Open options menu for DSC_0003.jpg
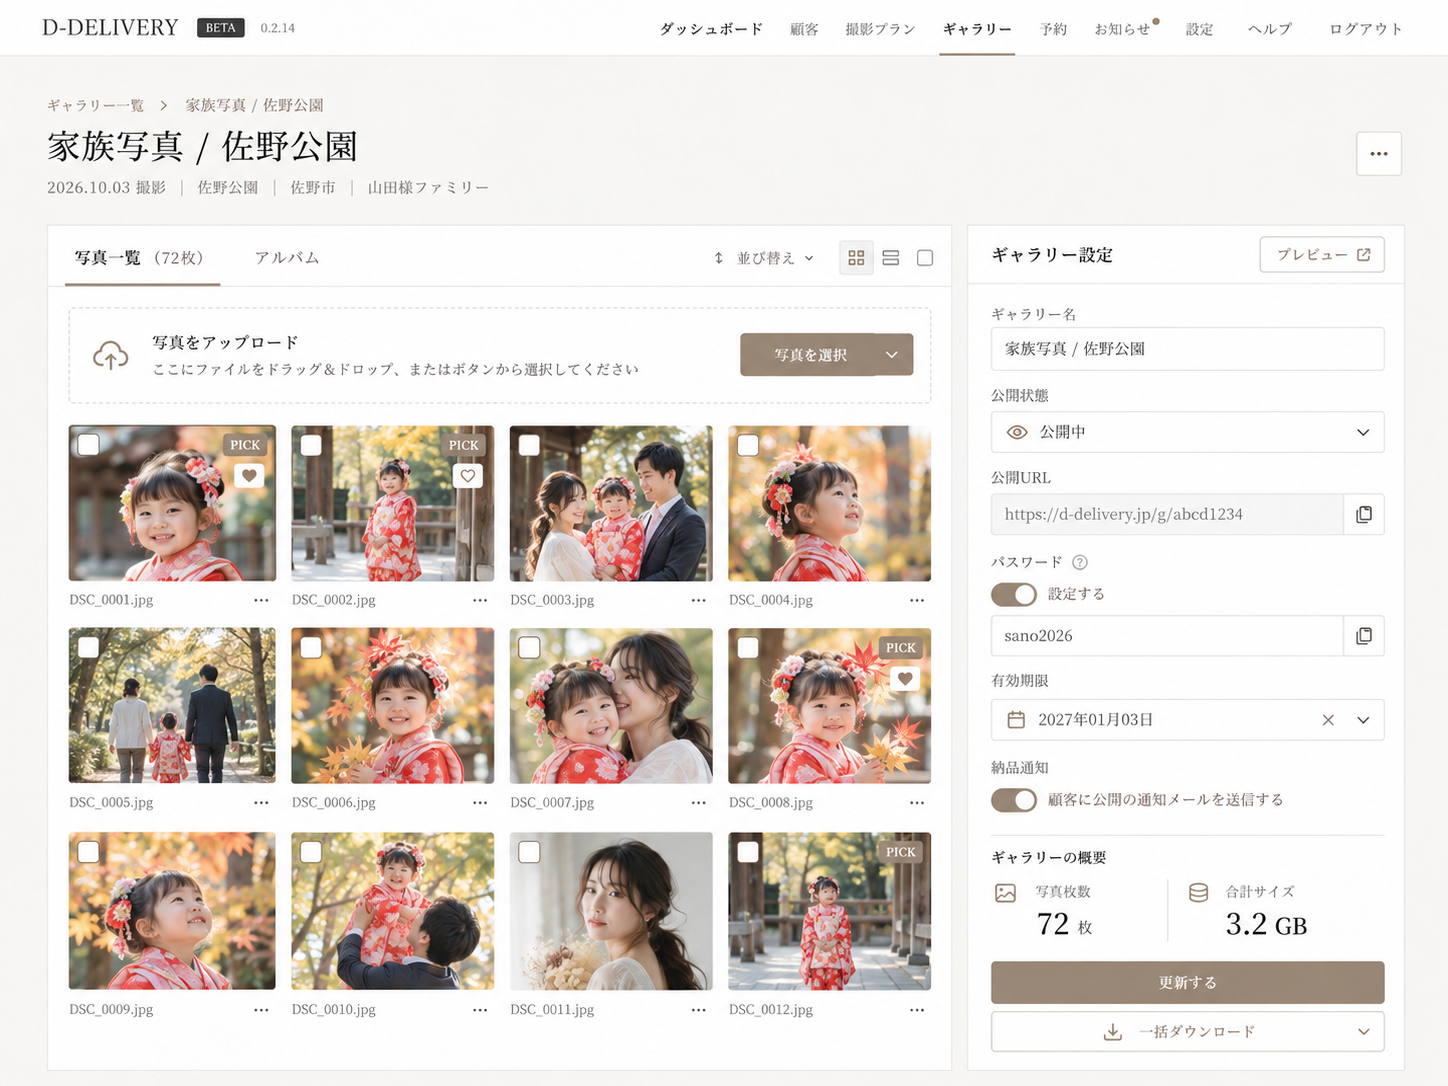Screen dimensions: 1448x1086 click(698, 600)
